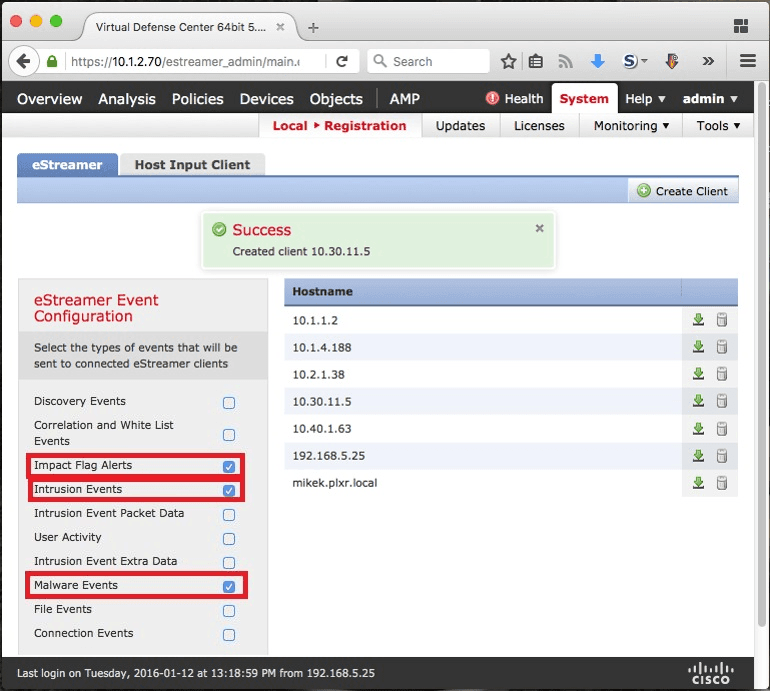Download certificate for client 10.1.1.2
The image size is (770, 691).
click(698, 320)
